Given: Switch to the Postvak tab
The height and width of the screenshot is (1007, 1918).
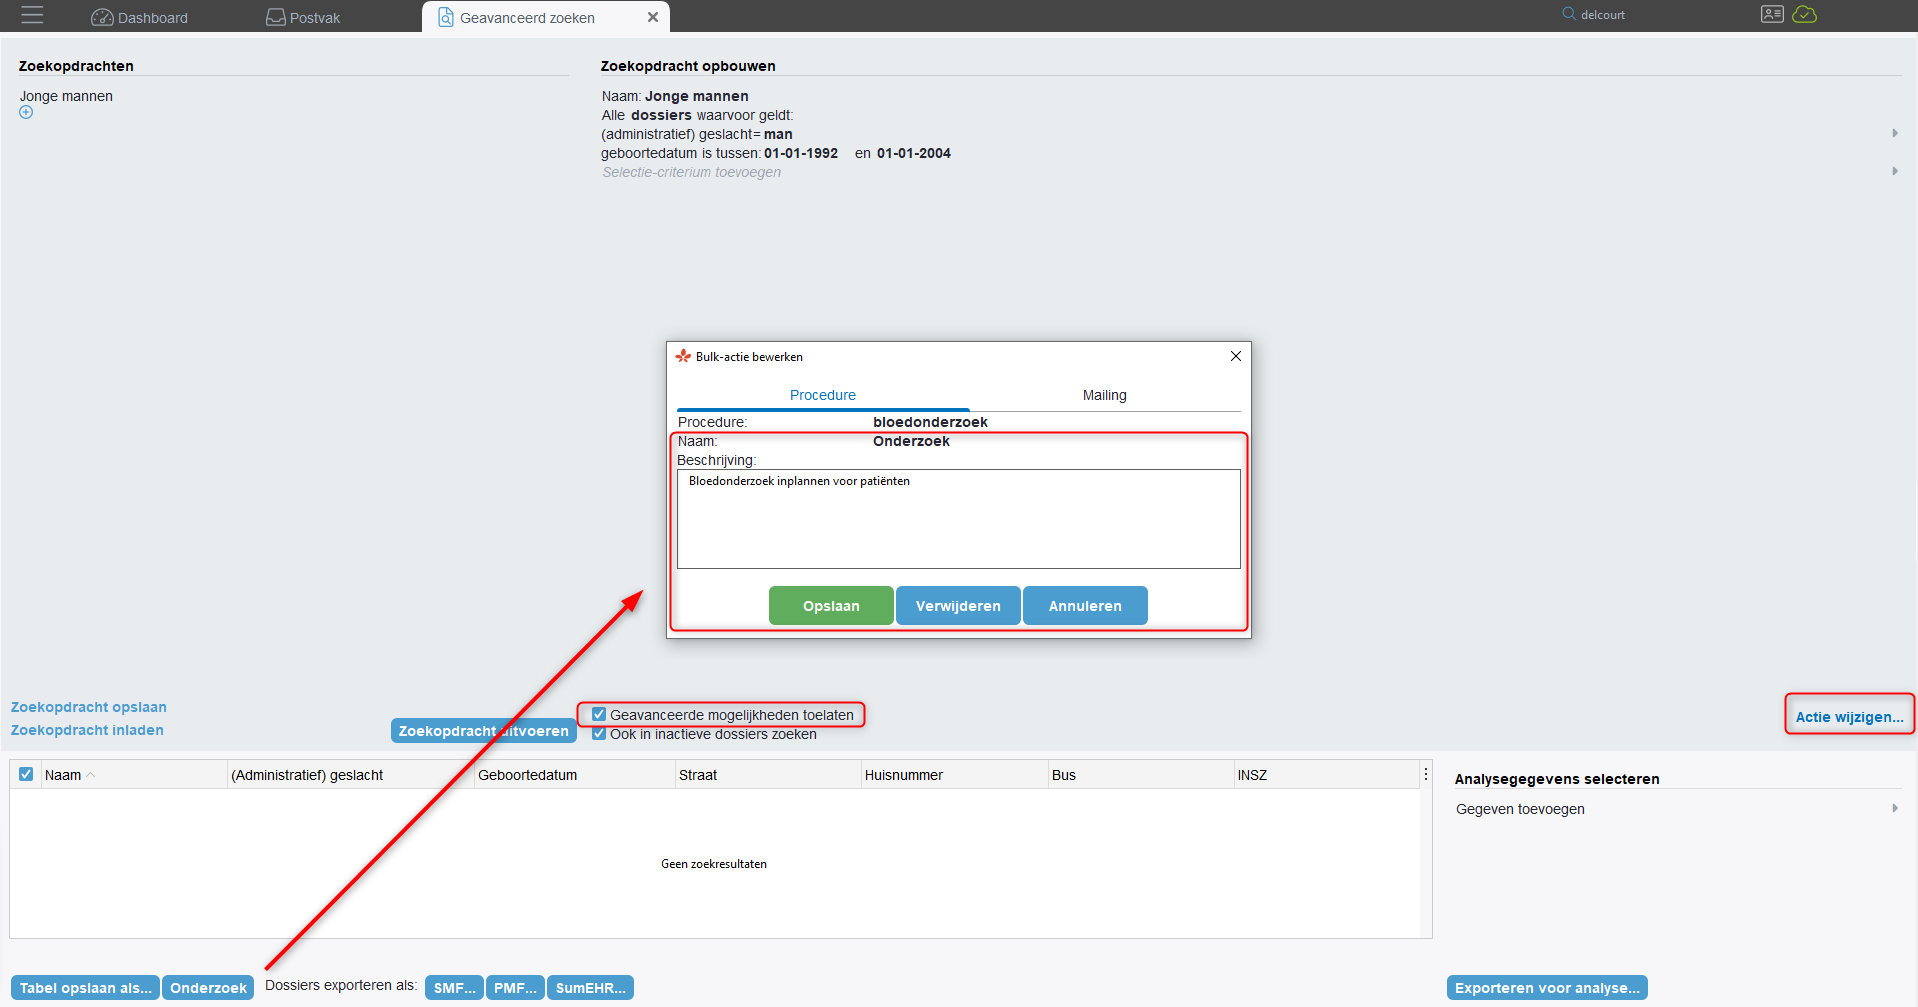Looking at the screenshot, I should [x=303, y=17].
